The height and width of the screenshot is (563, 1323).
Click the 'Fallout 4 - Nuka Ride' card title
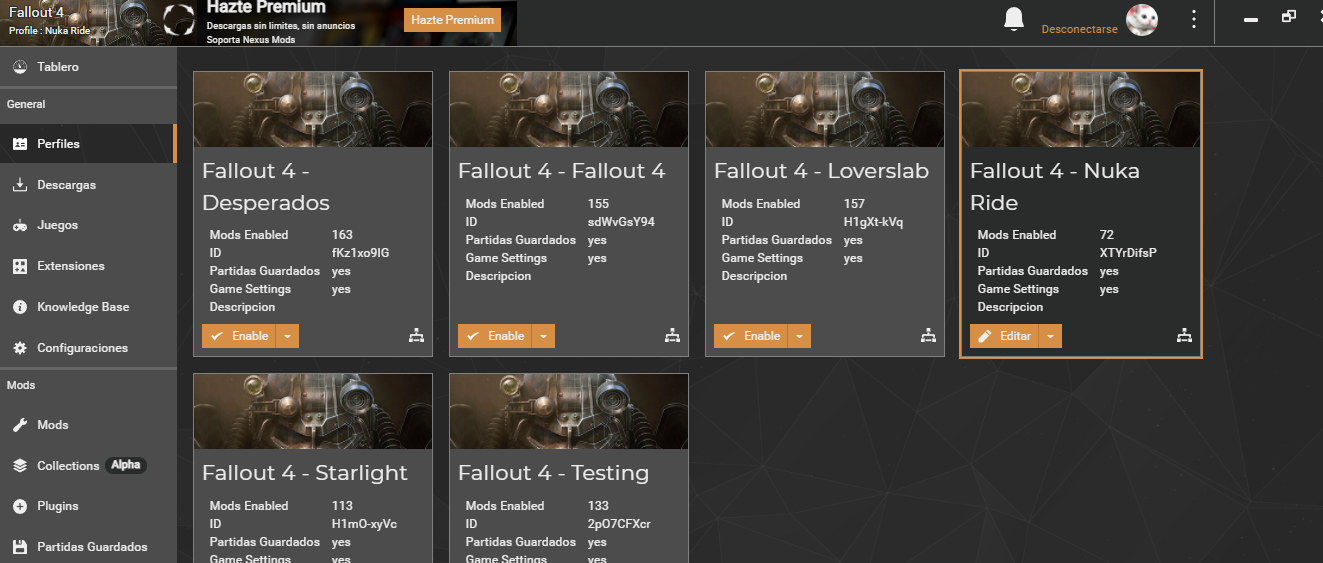click(1055, 186)
